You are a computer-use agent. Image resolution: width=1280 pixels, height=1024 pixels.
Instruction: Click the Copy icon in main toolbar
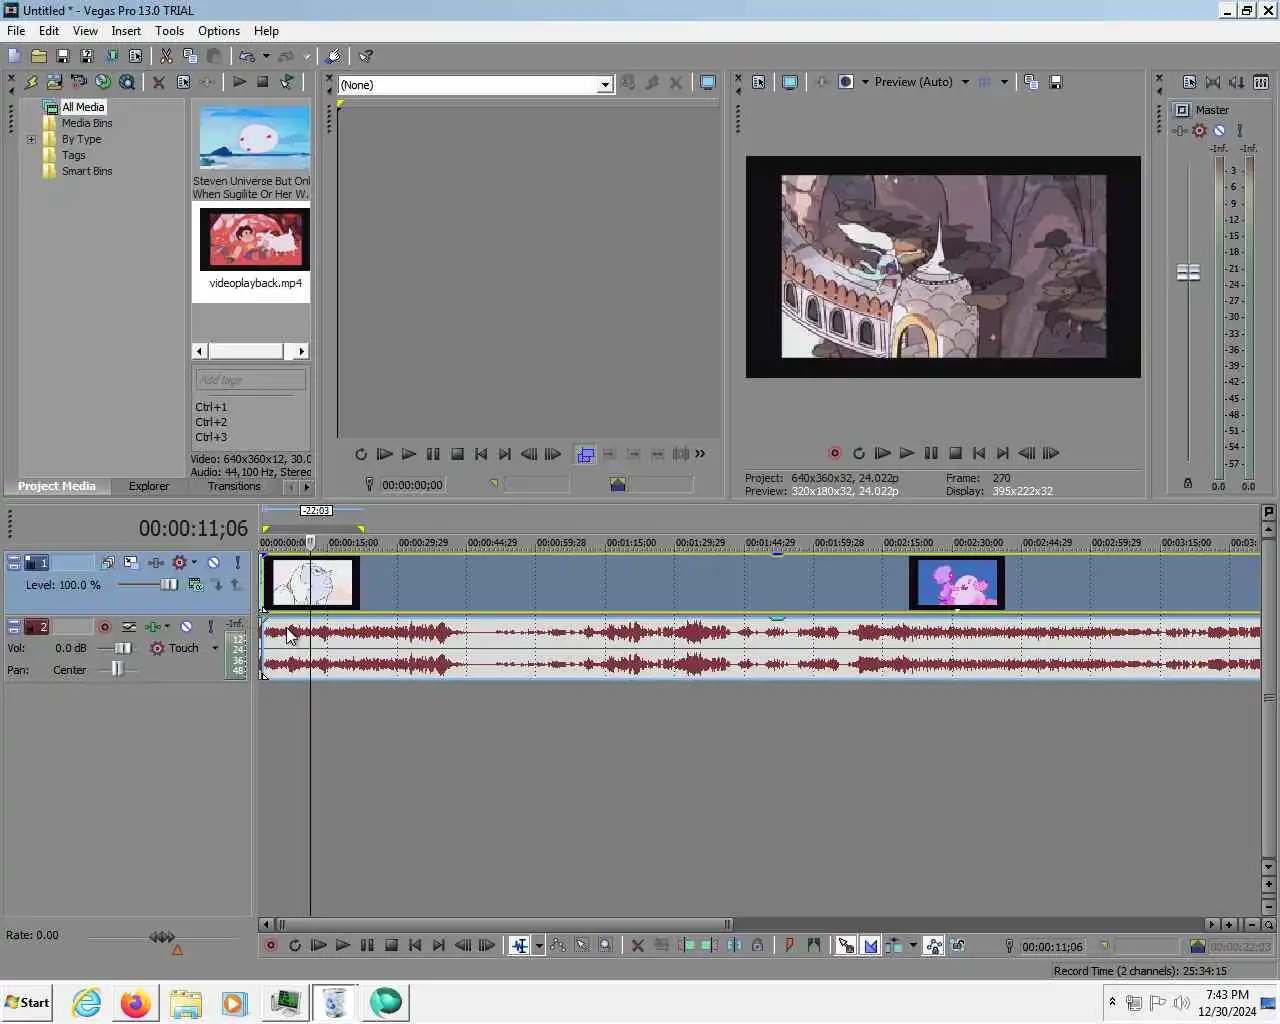point(190,57)
